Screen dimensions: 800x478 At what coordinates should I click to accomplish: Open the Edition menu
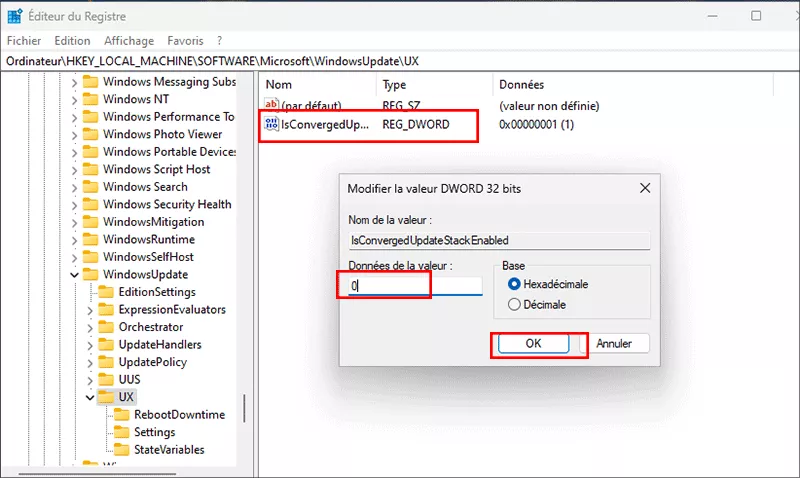72,41
